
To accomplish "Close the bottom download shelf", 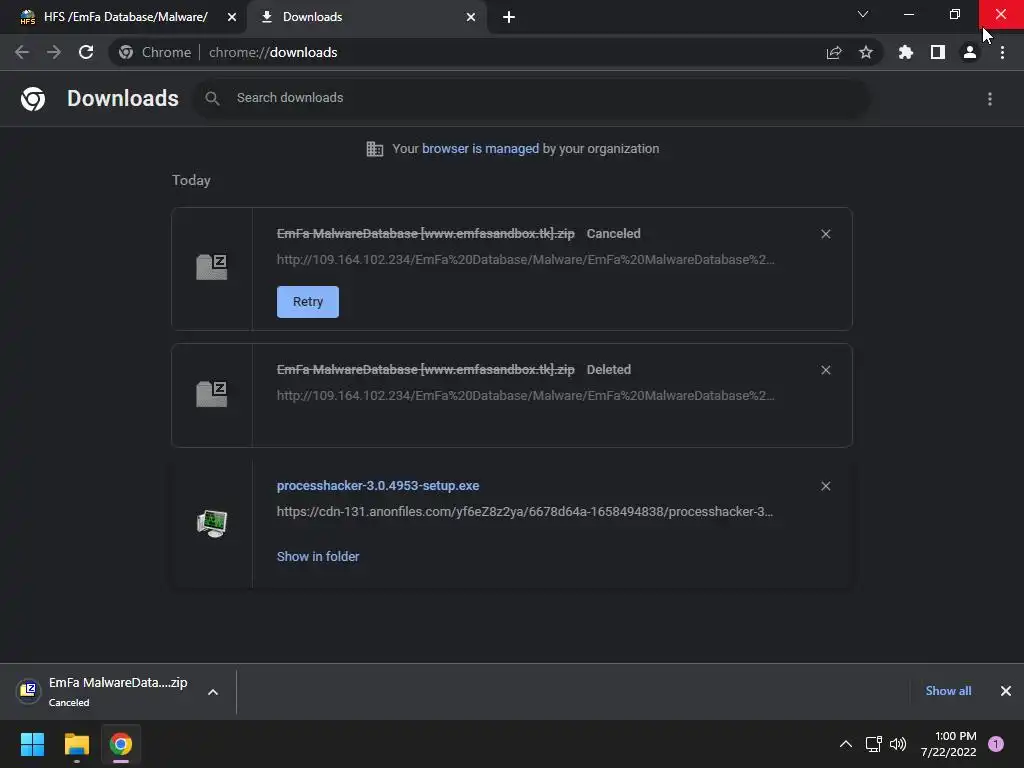I will pos(1006,690).
